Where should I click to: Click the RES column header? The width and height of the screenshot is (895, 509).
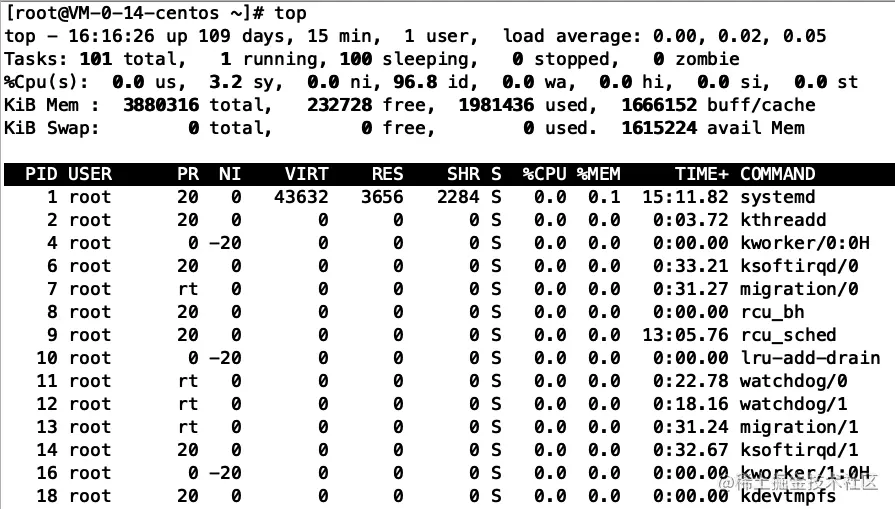coord(388,174)
